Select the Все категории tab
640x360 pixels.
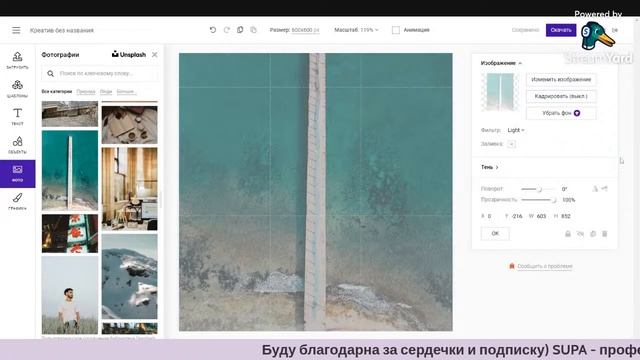57,91
